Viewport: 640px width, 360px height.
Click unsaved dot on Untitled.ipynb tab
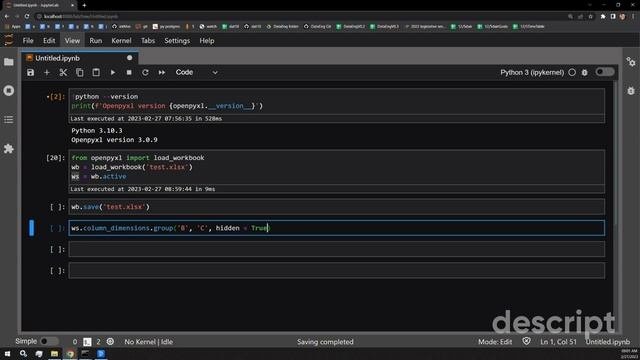click(x=129, y=58)
